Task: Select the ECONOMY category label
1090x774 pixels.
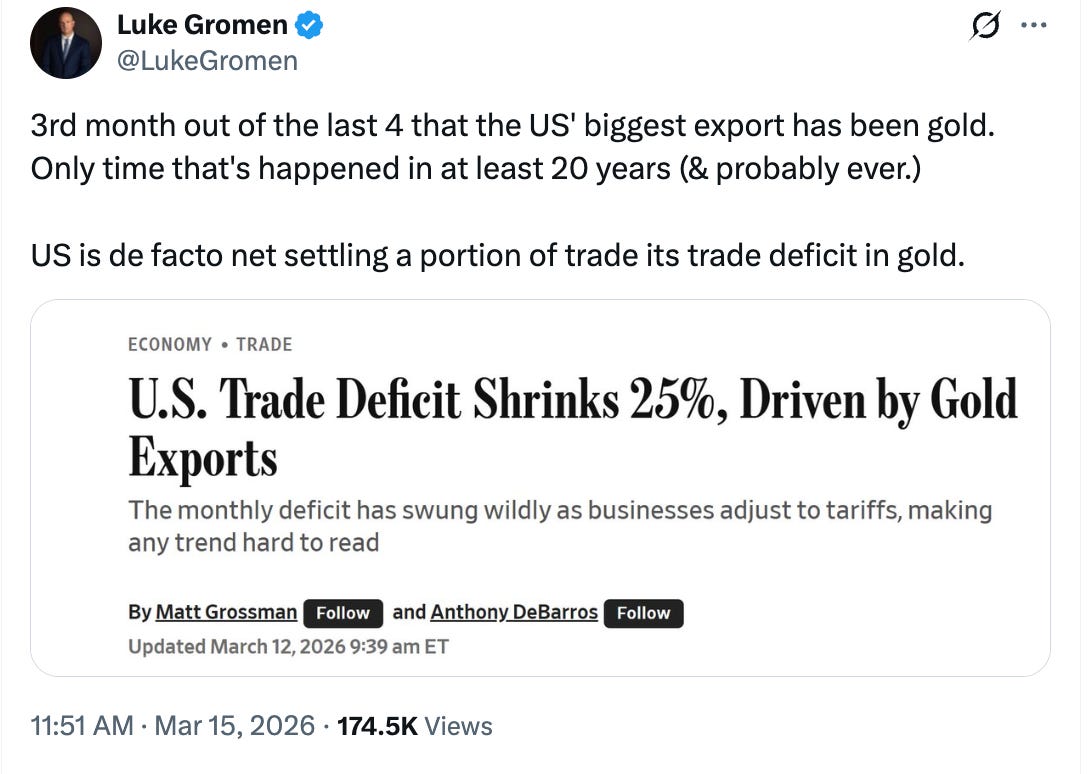Action: tap(170, 345)
